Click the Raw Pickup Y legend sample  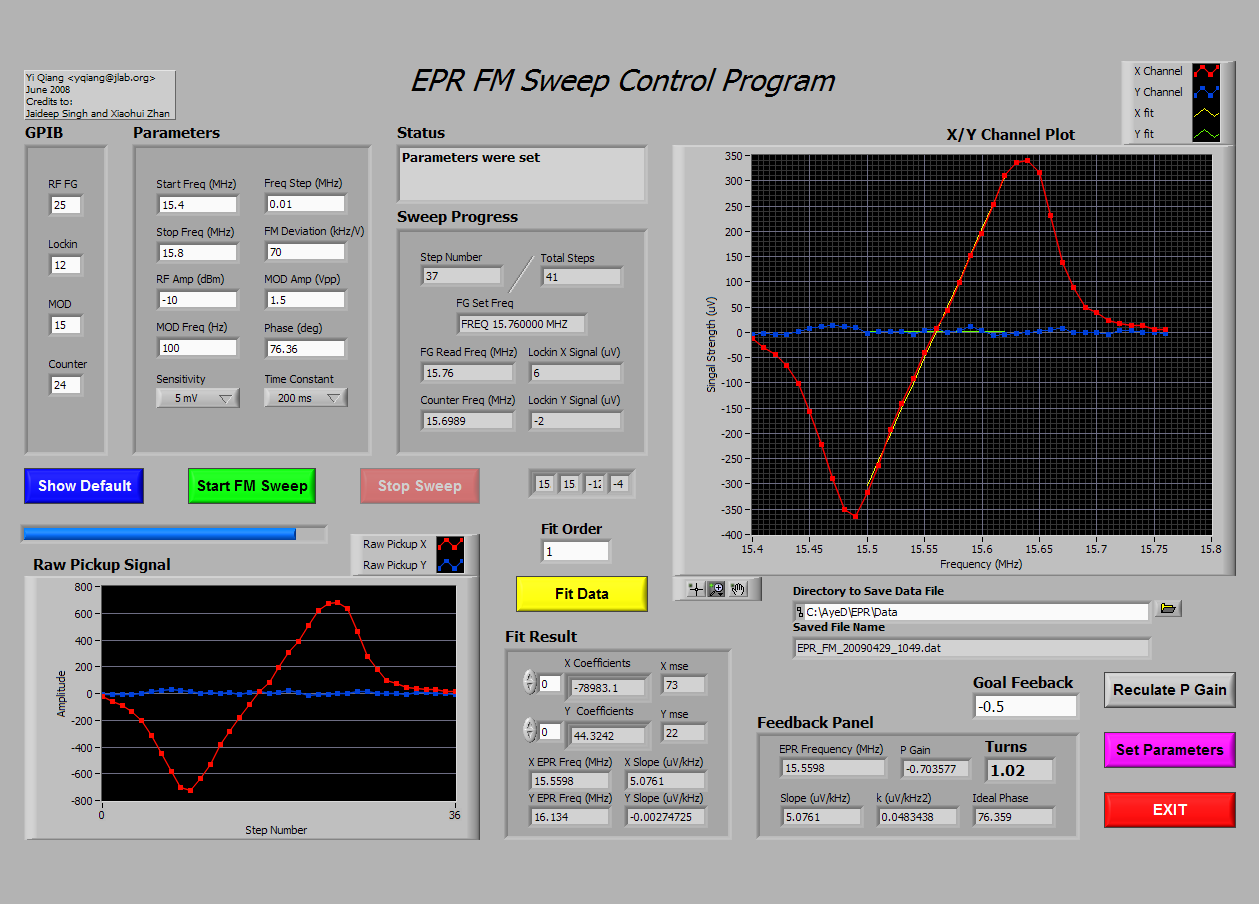point(450,565)
